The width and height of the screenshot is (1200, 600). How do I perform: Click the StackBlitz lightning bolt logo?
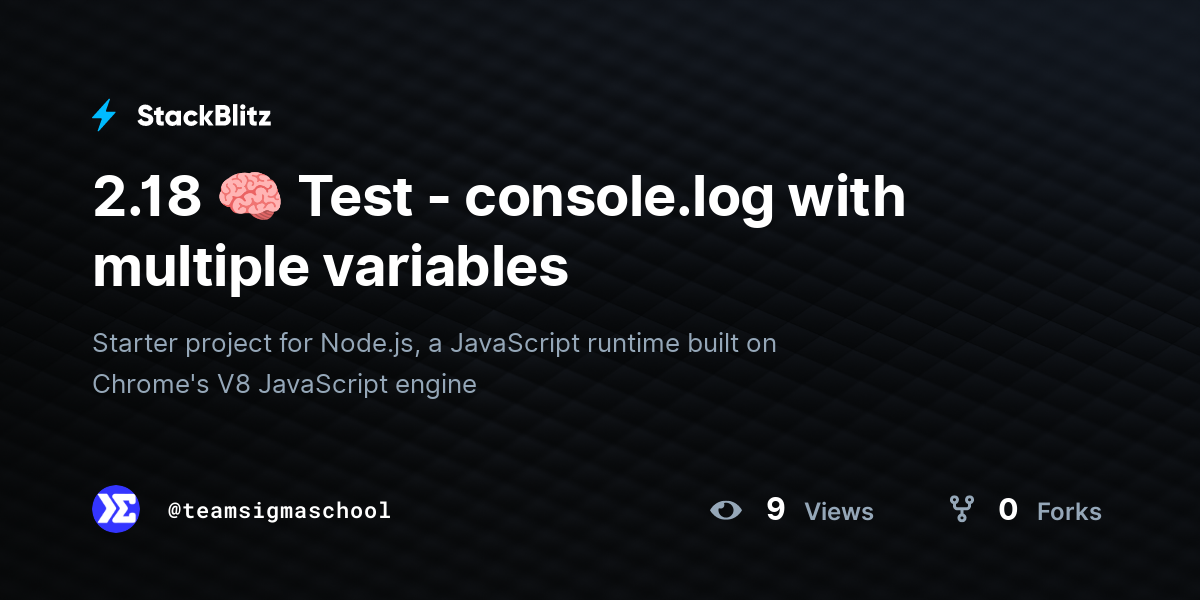click(104, 116)
